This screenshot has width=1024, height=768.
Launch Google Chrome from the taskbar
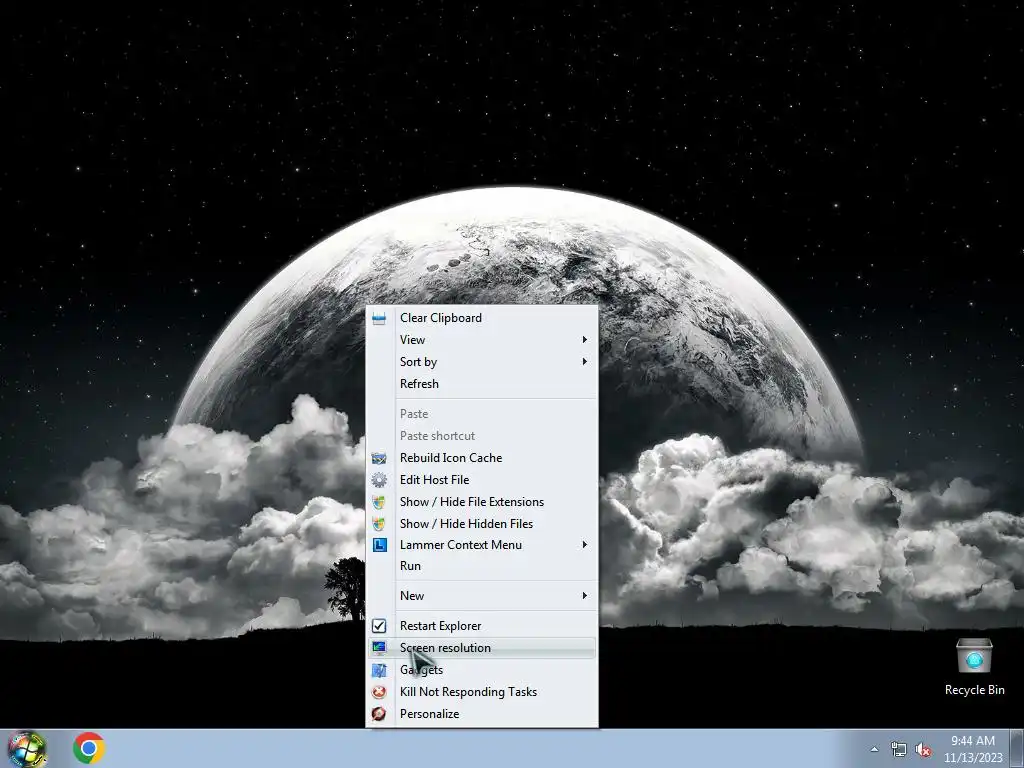pyautogui.click(x=89, y=748)
